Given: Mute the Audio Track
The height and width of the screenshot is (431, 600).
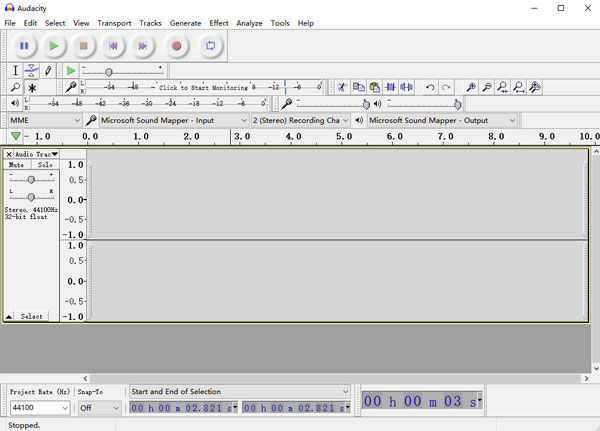Looking at the screenshot, I should [16, 165].
